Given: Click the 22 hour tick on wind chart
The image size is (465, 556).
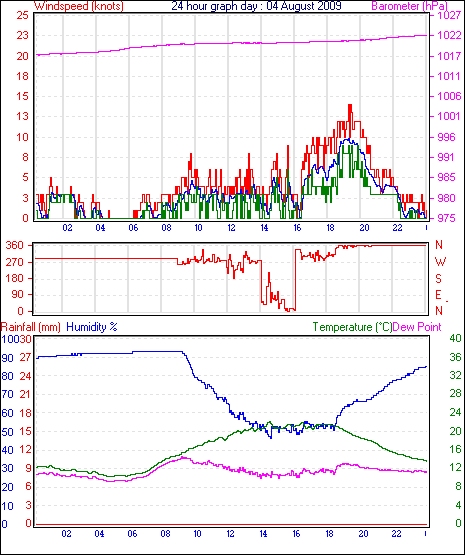Looking at the screenshot, I should [x=397, y=228].
